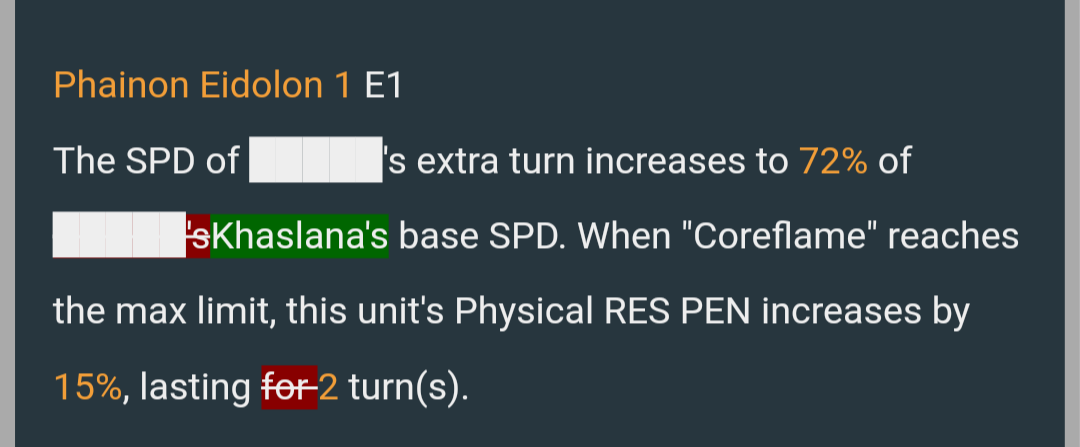Click the white redacted block before "Khaslana's"
Viewport: 1080px width, 447px height.
(119, 236)
